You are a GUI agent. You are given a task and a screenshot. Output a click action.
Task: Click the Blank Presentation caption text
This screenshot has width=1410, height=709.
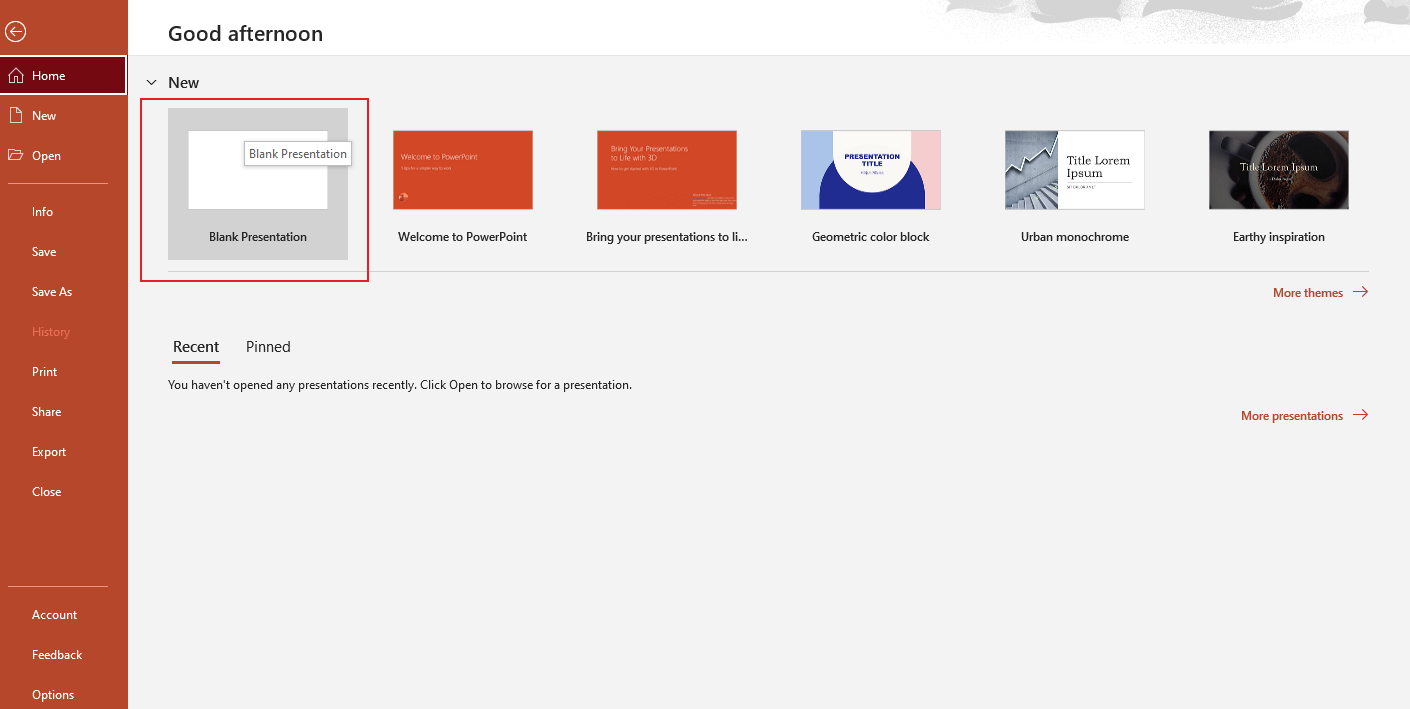[258, 237]
